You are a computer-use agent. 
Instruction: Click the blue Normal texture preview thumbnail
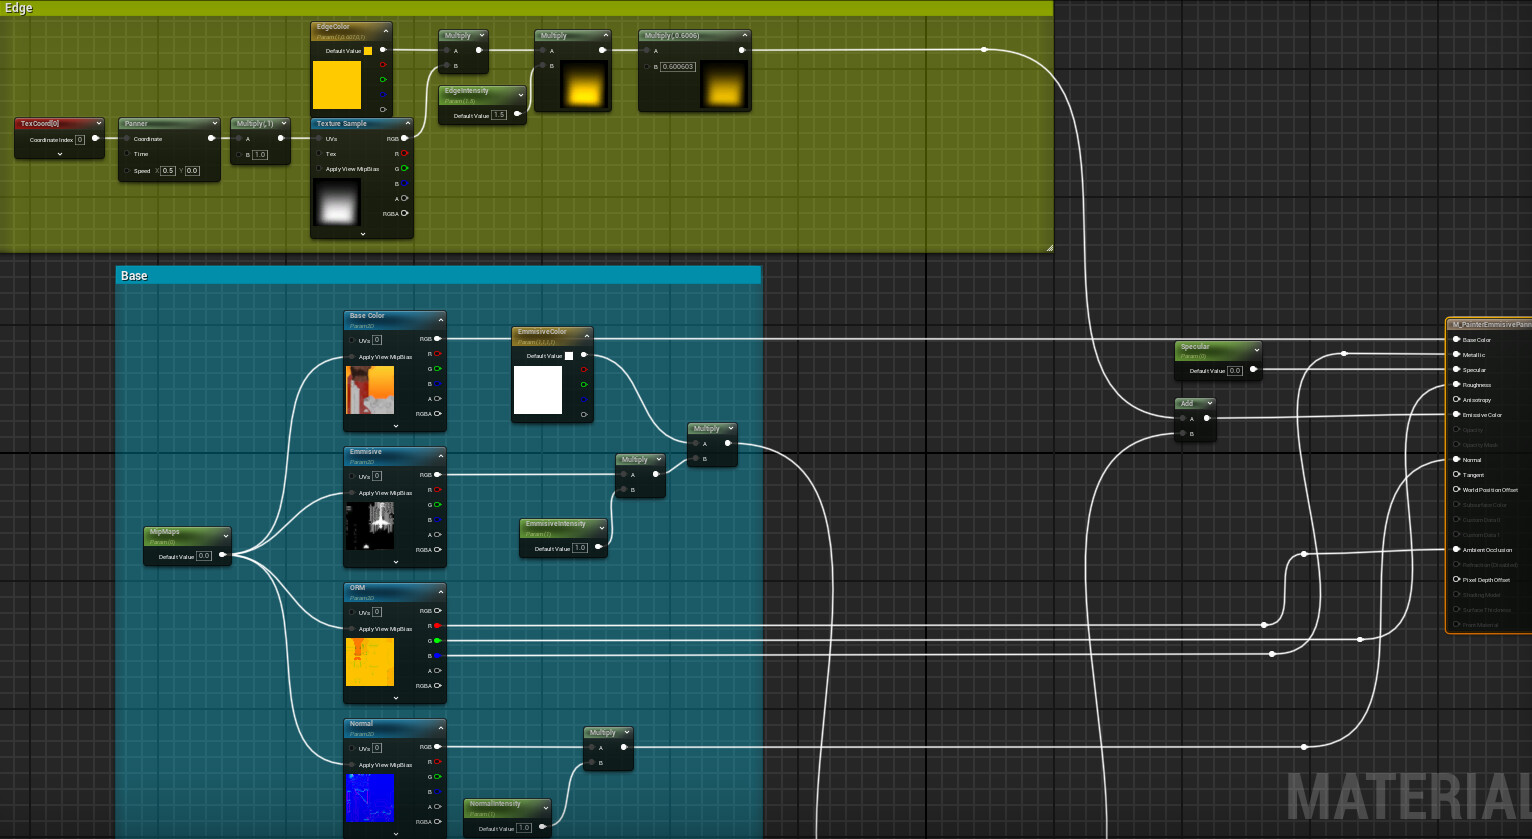369,797
